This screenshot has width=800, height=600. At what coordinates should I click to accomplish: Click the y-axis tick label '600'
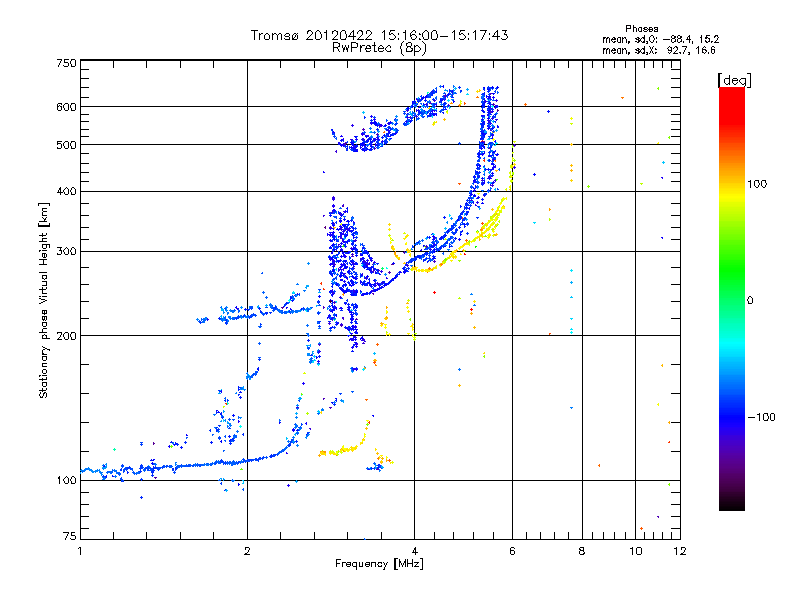tap(66, 107)
